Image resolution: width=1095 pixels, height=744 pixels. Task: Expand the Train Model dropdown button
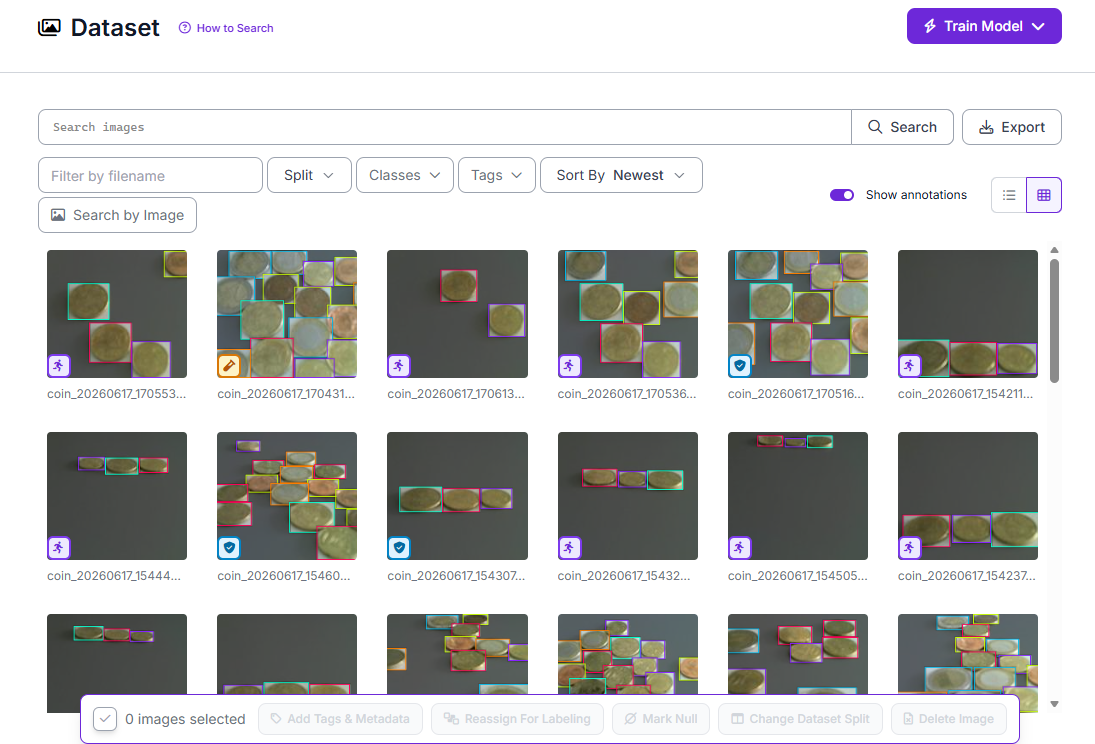click(x=984, y=26)
